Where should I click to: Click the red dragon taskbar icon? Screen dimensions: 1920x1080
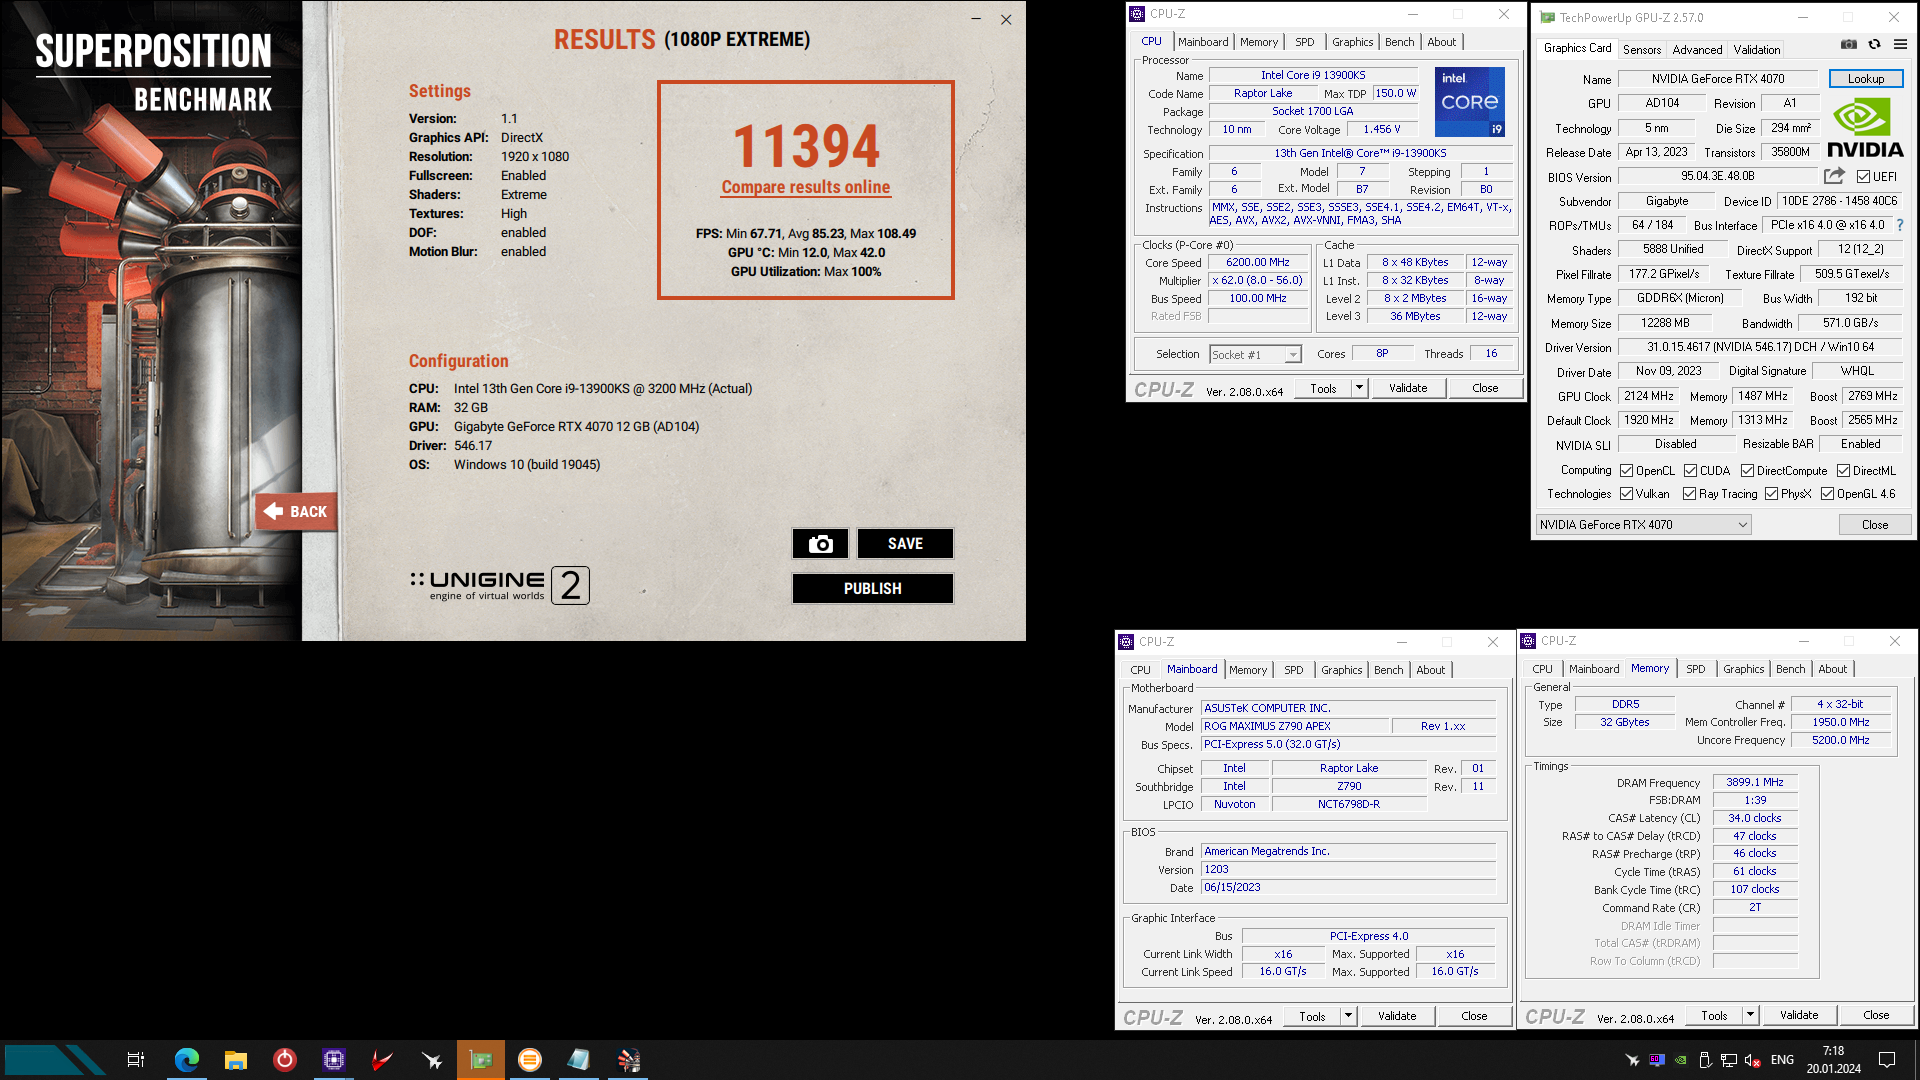(x=382, y=1060)
